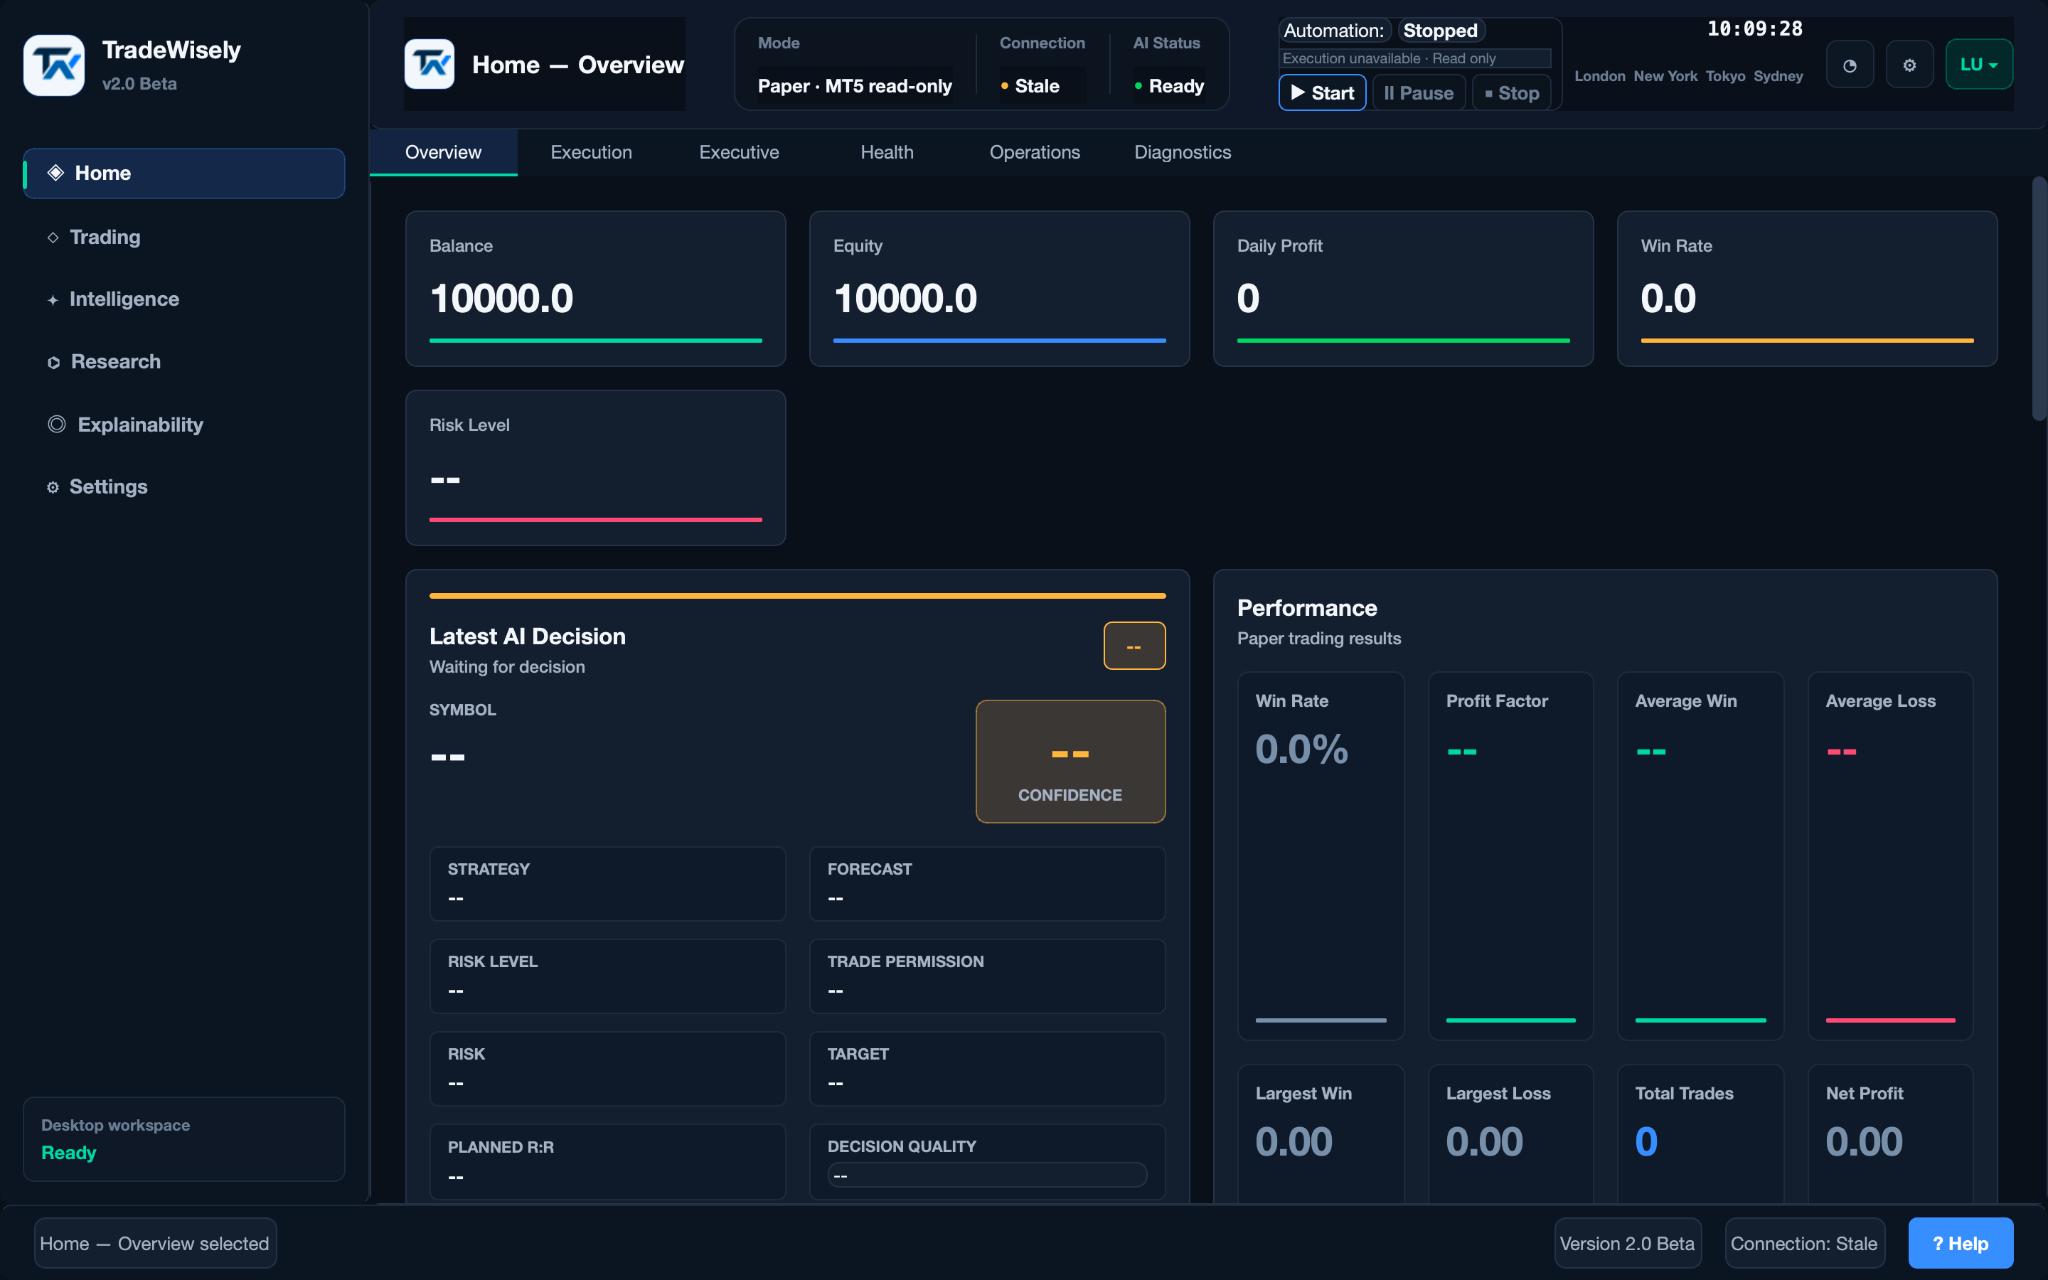Screen dimensions: 2048x1280
Task: Click the theme toggle icon in the header
Action: (x=1849, y=65)
